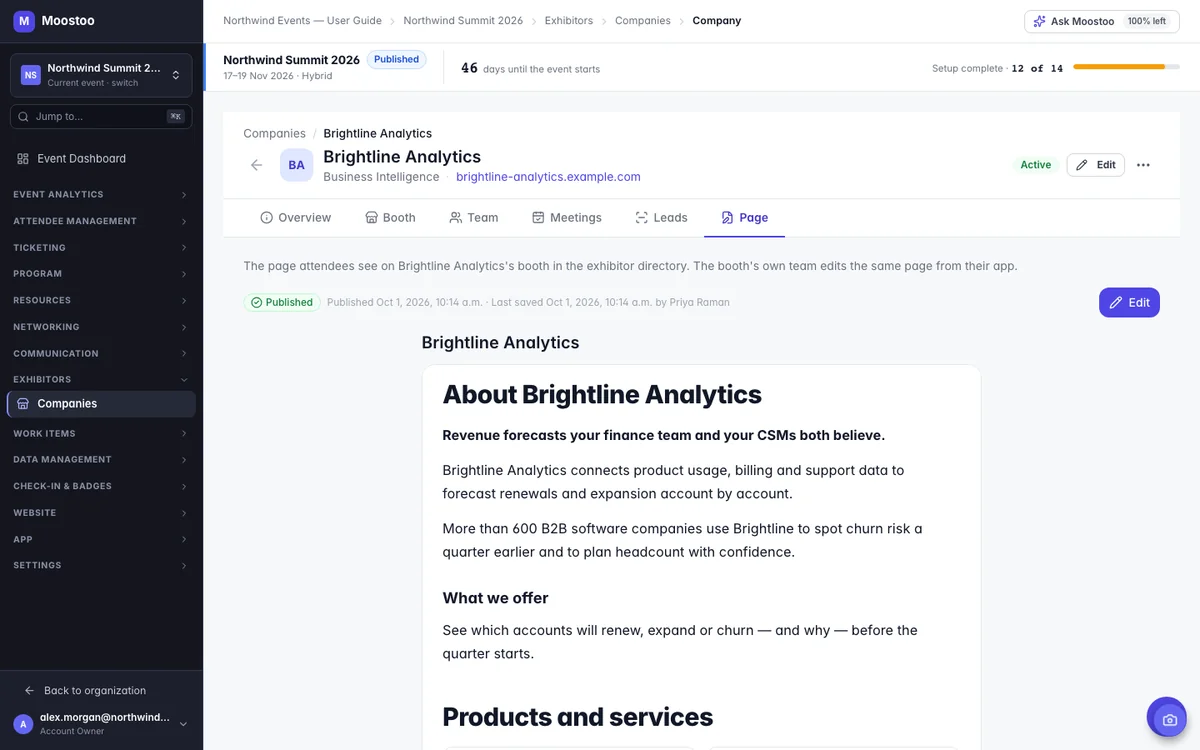This screenshot has height=750, width=1200.
Task: Select the Page tab
Action: (745, 218)
